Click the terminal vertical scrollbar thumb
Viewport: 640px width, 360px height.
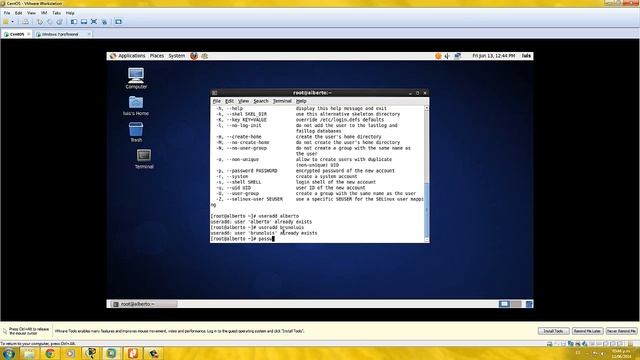point(427,209)
